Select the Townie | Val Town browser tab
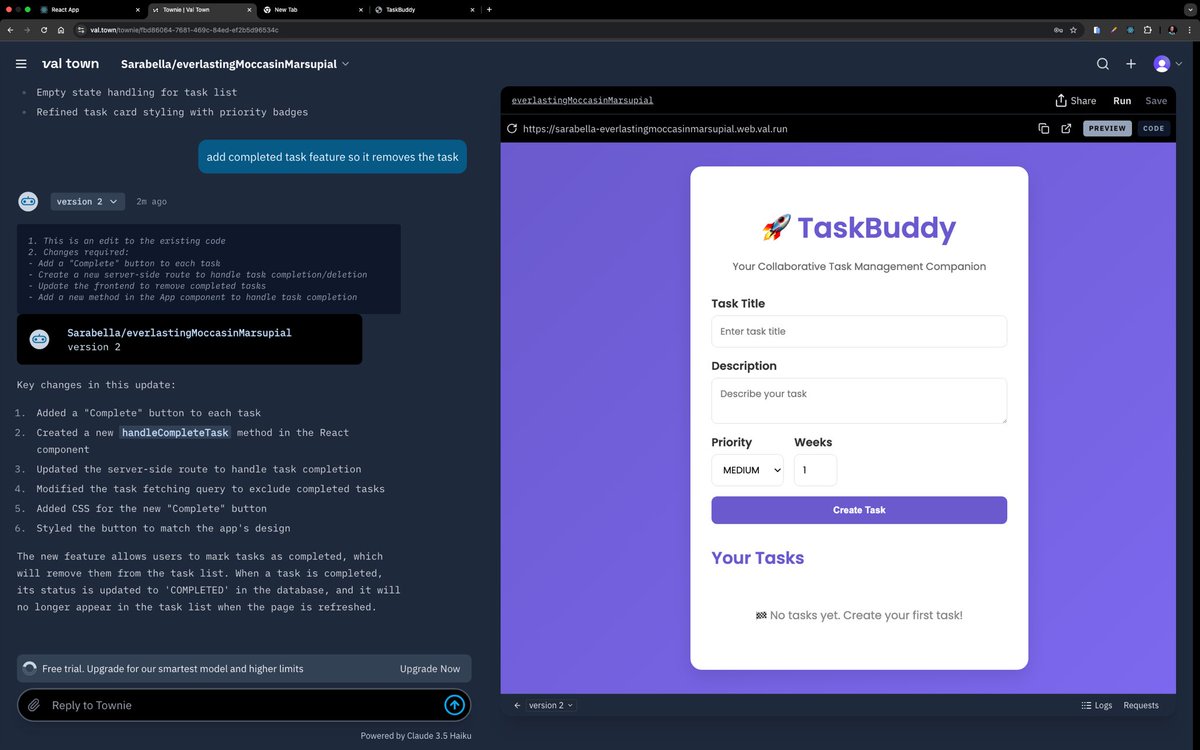Viewport: 1200px width, 750px height. point(201,9)
